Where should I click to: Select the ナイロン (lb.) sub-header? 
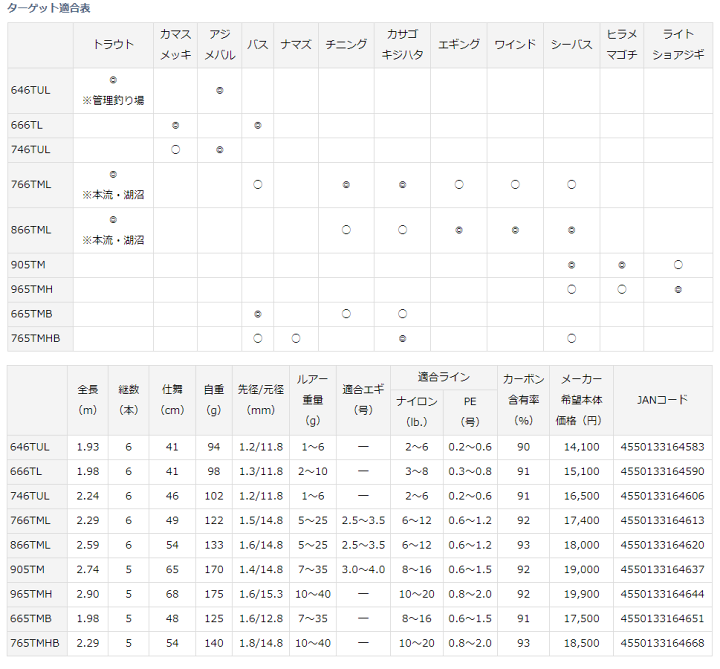click(416, 412)
